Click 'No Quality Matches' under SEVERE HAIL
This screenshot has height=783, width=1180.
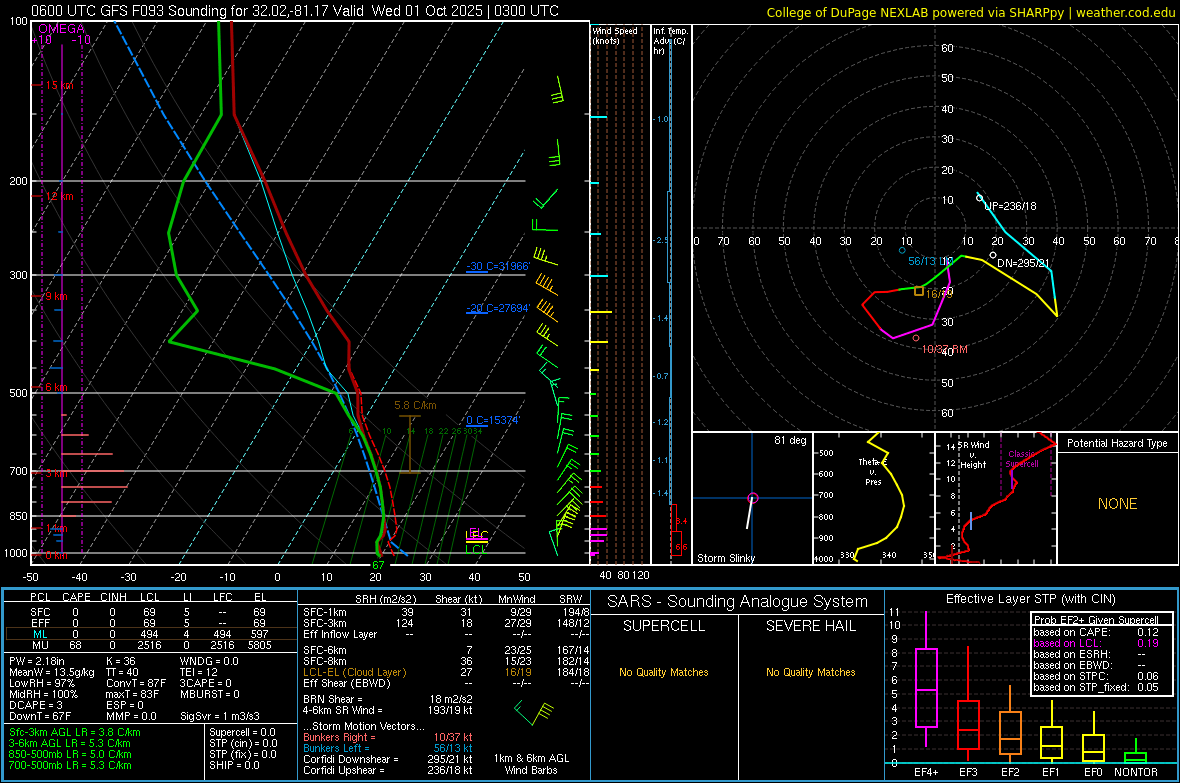pyautogui.click(x=810, y=672)
